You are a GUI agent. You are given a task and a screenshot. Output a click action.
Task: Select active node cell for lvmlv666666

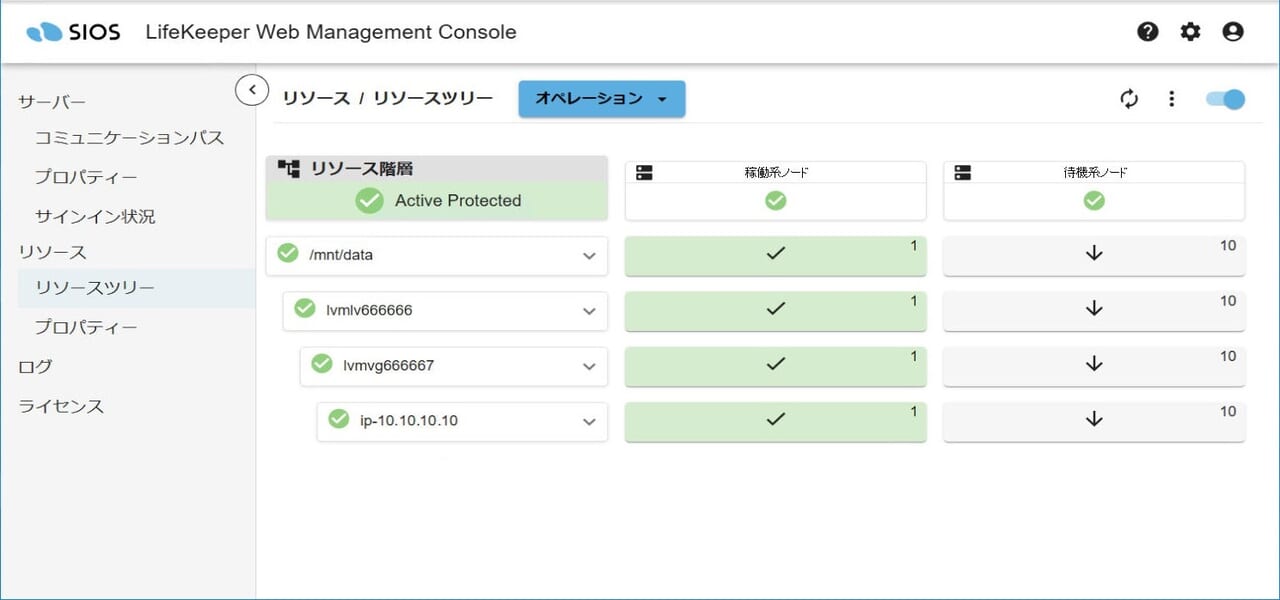pyautogui.click(x=775, y=310)
